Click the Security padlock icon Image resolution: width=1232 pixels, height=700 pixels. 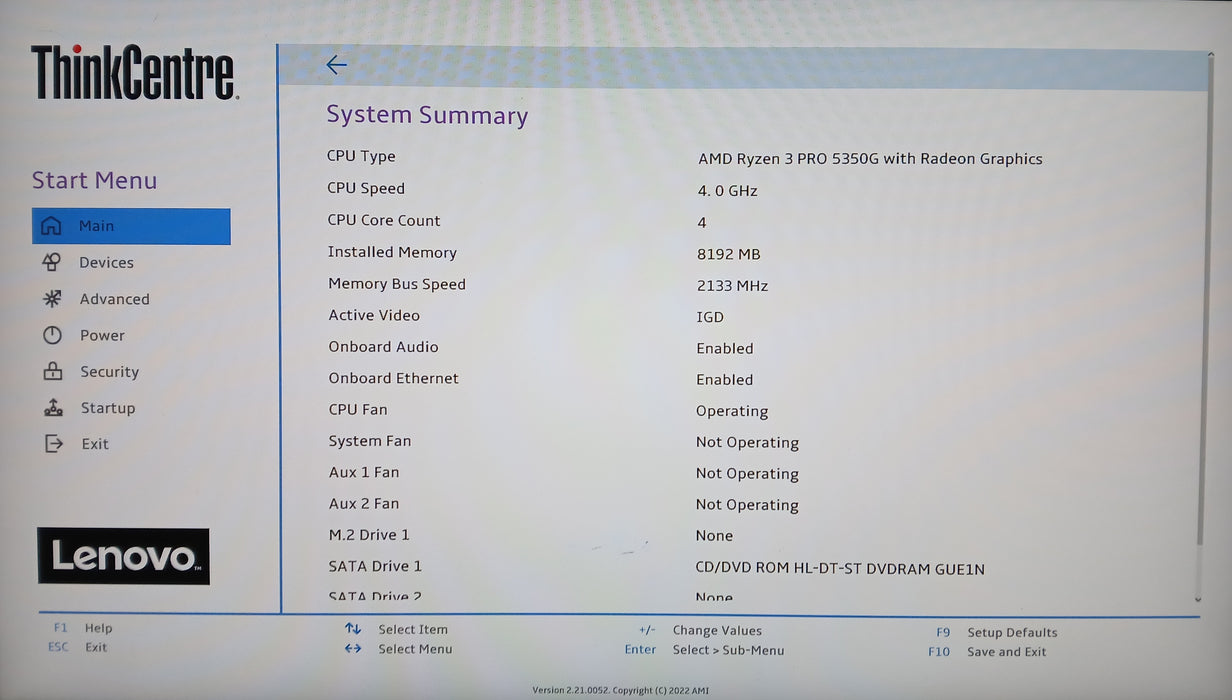(x=52, y=371)
